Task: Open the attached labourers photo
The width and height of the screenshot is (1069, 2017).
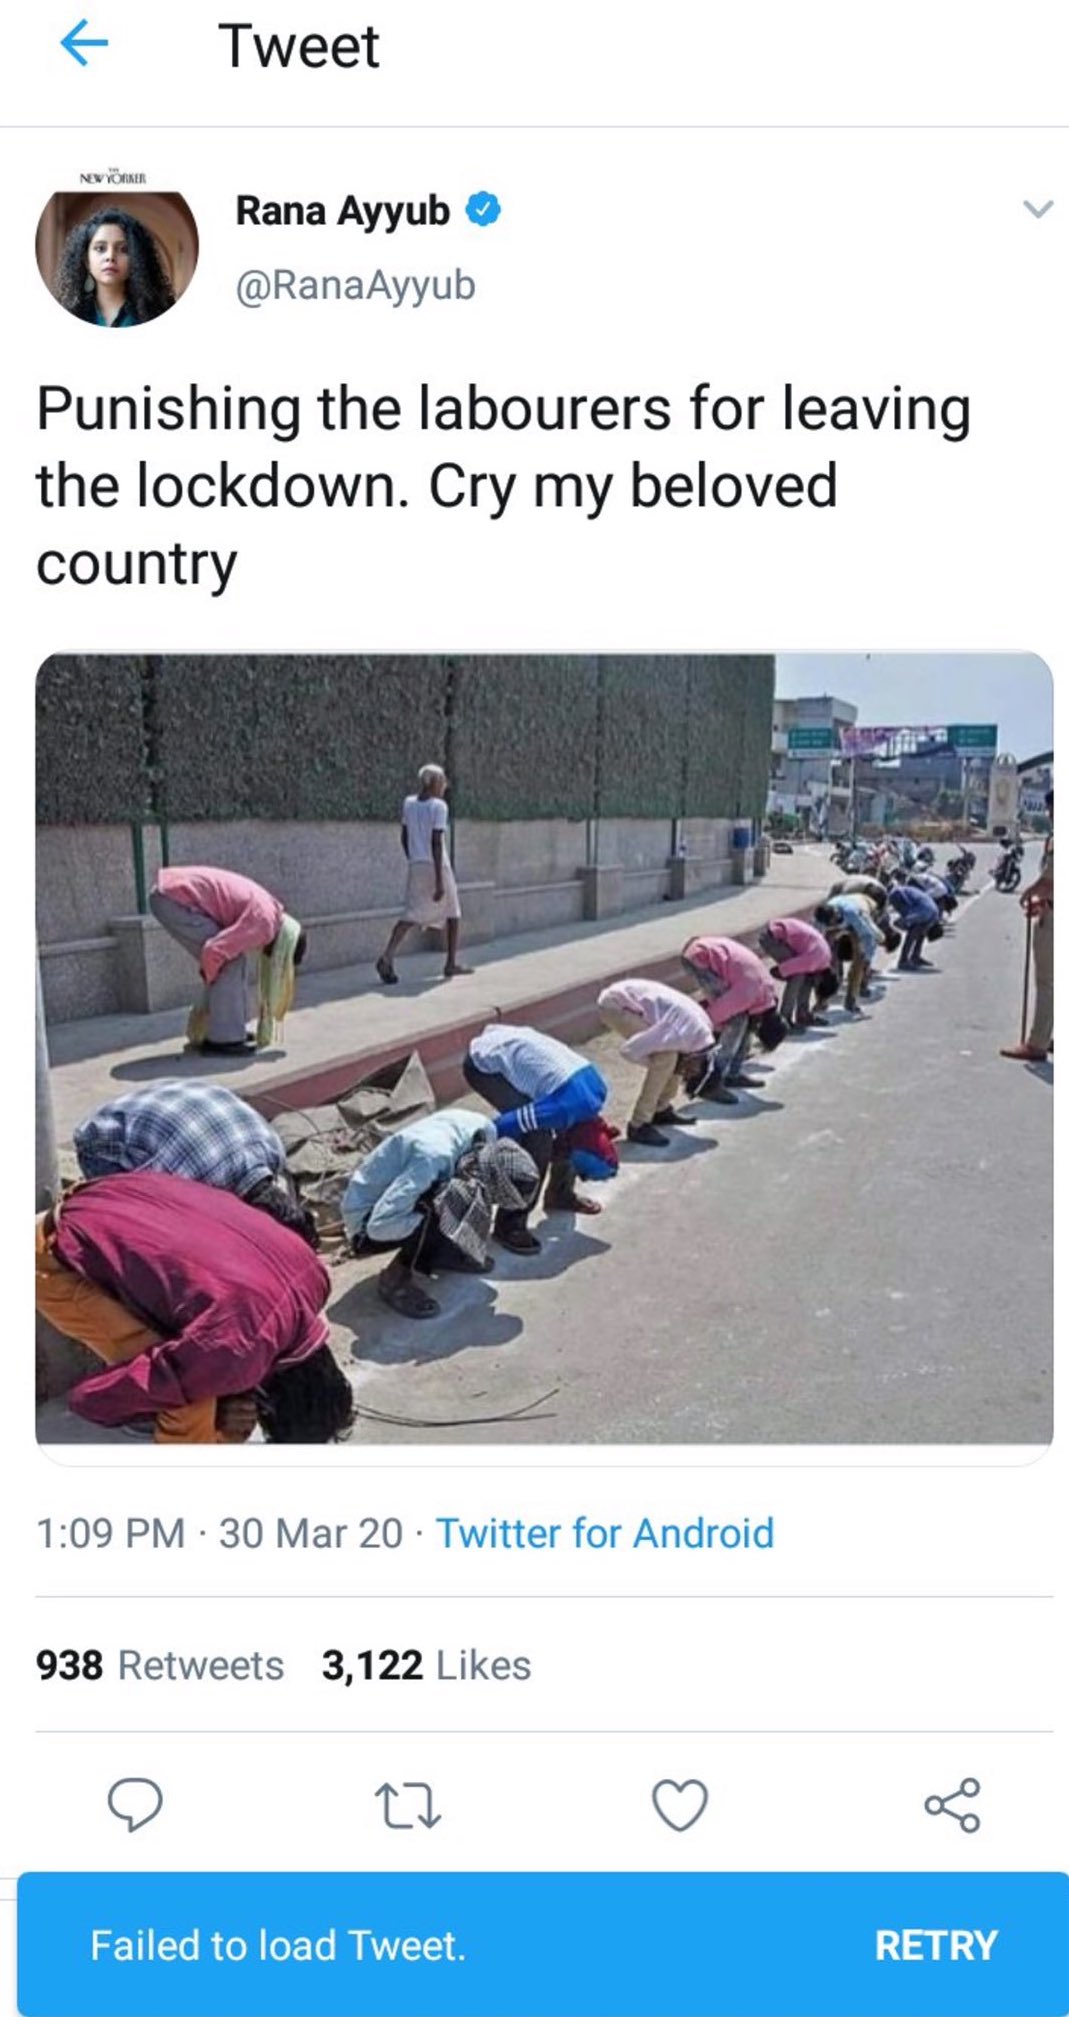Action: (544, 1048)
